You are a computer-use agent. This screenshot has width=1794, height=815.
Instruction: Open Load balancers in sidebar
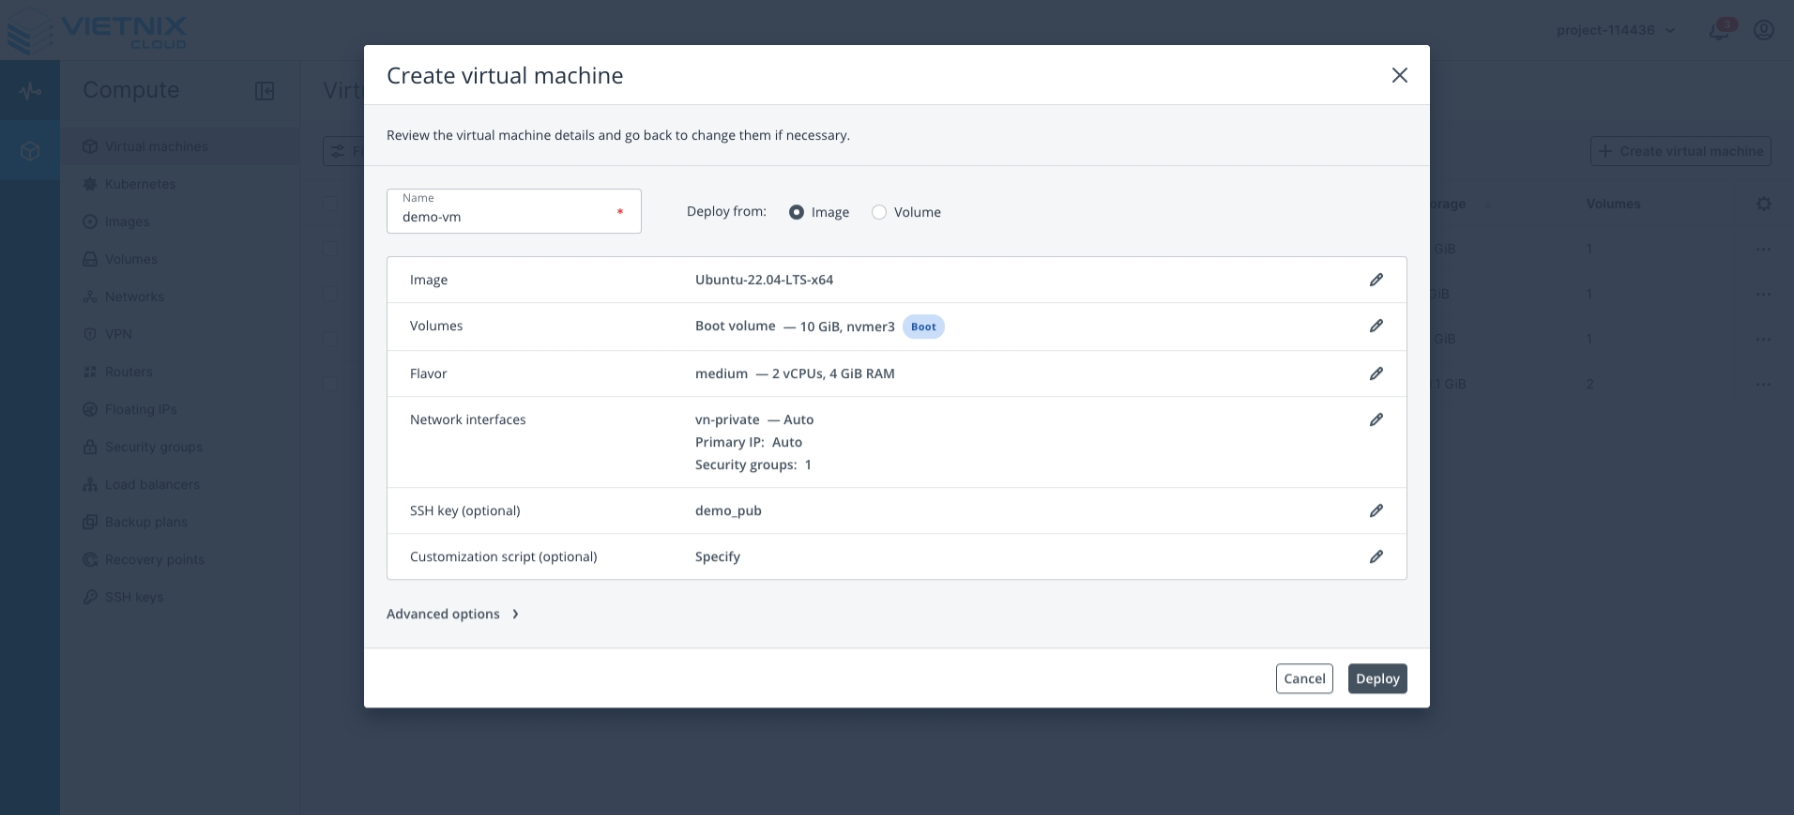[x=180, y=484]
